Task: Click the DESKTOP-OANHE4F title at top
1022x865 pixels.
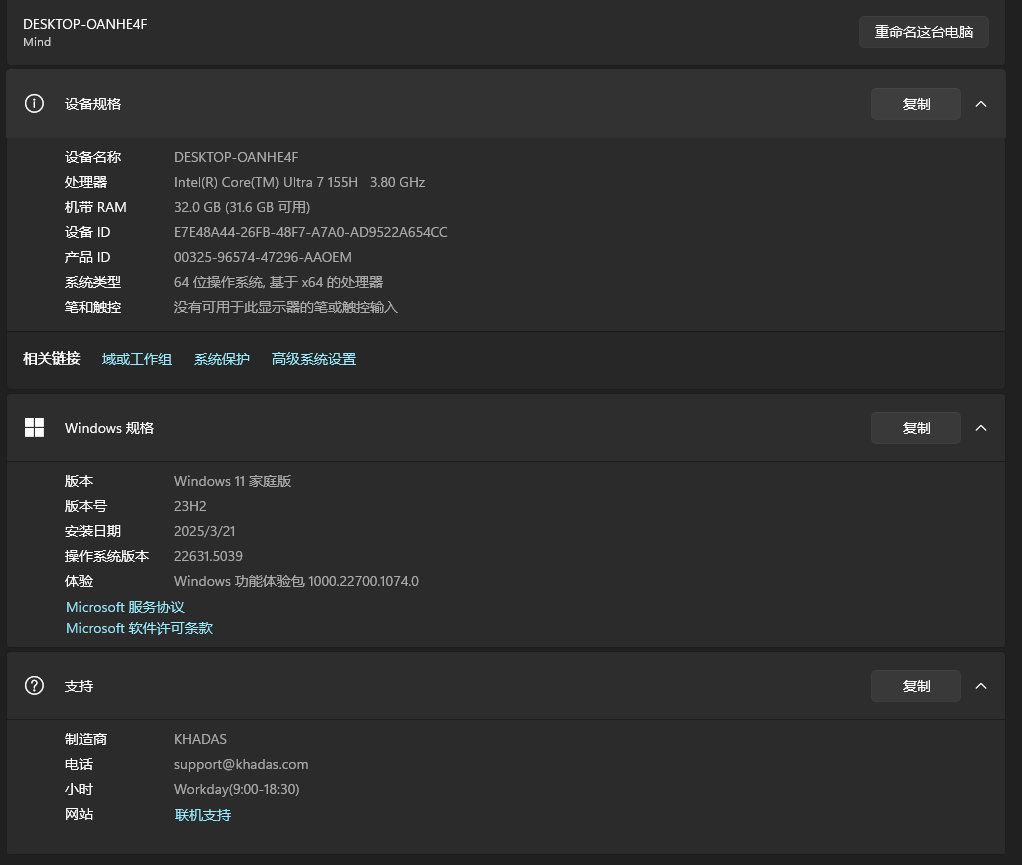Action: (x=85, y=24)
